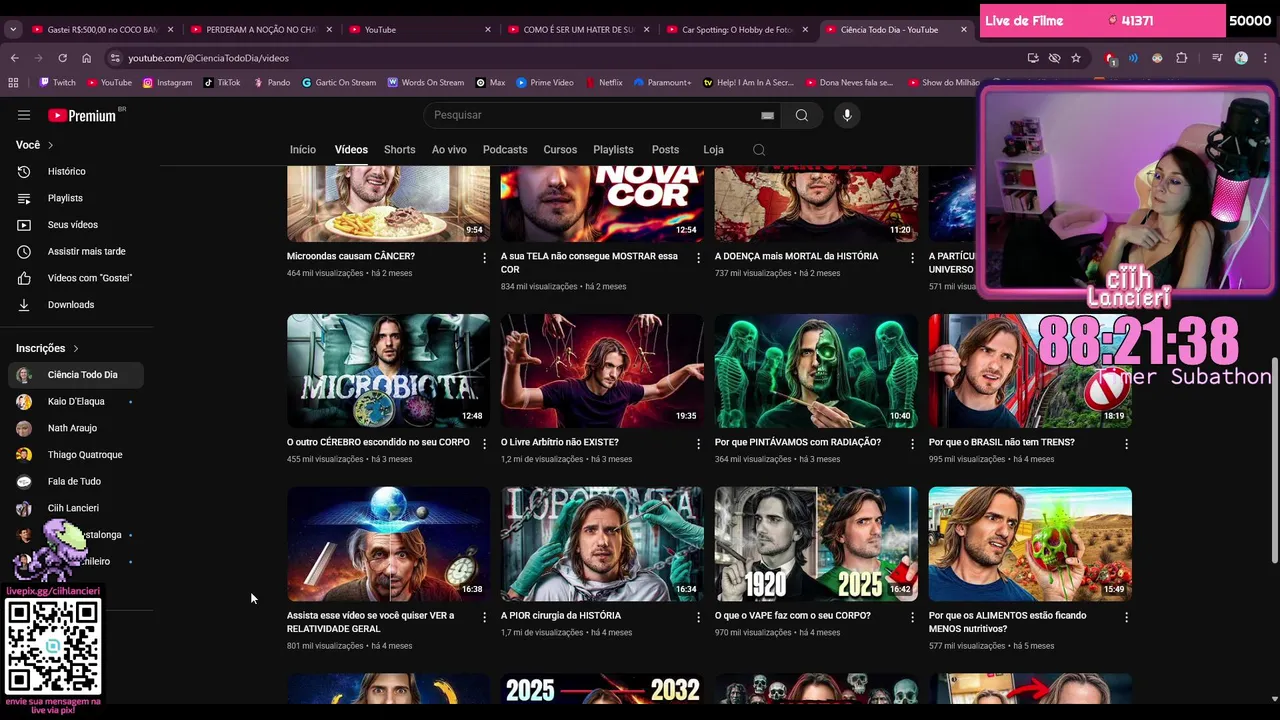Image resolution: width=1280 pixels, height=720 pixels.
Task: Open Thiago Quatroque subscription channel
Action: click(x=76, y=455)
